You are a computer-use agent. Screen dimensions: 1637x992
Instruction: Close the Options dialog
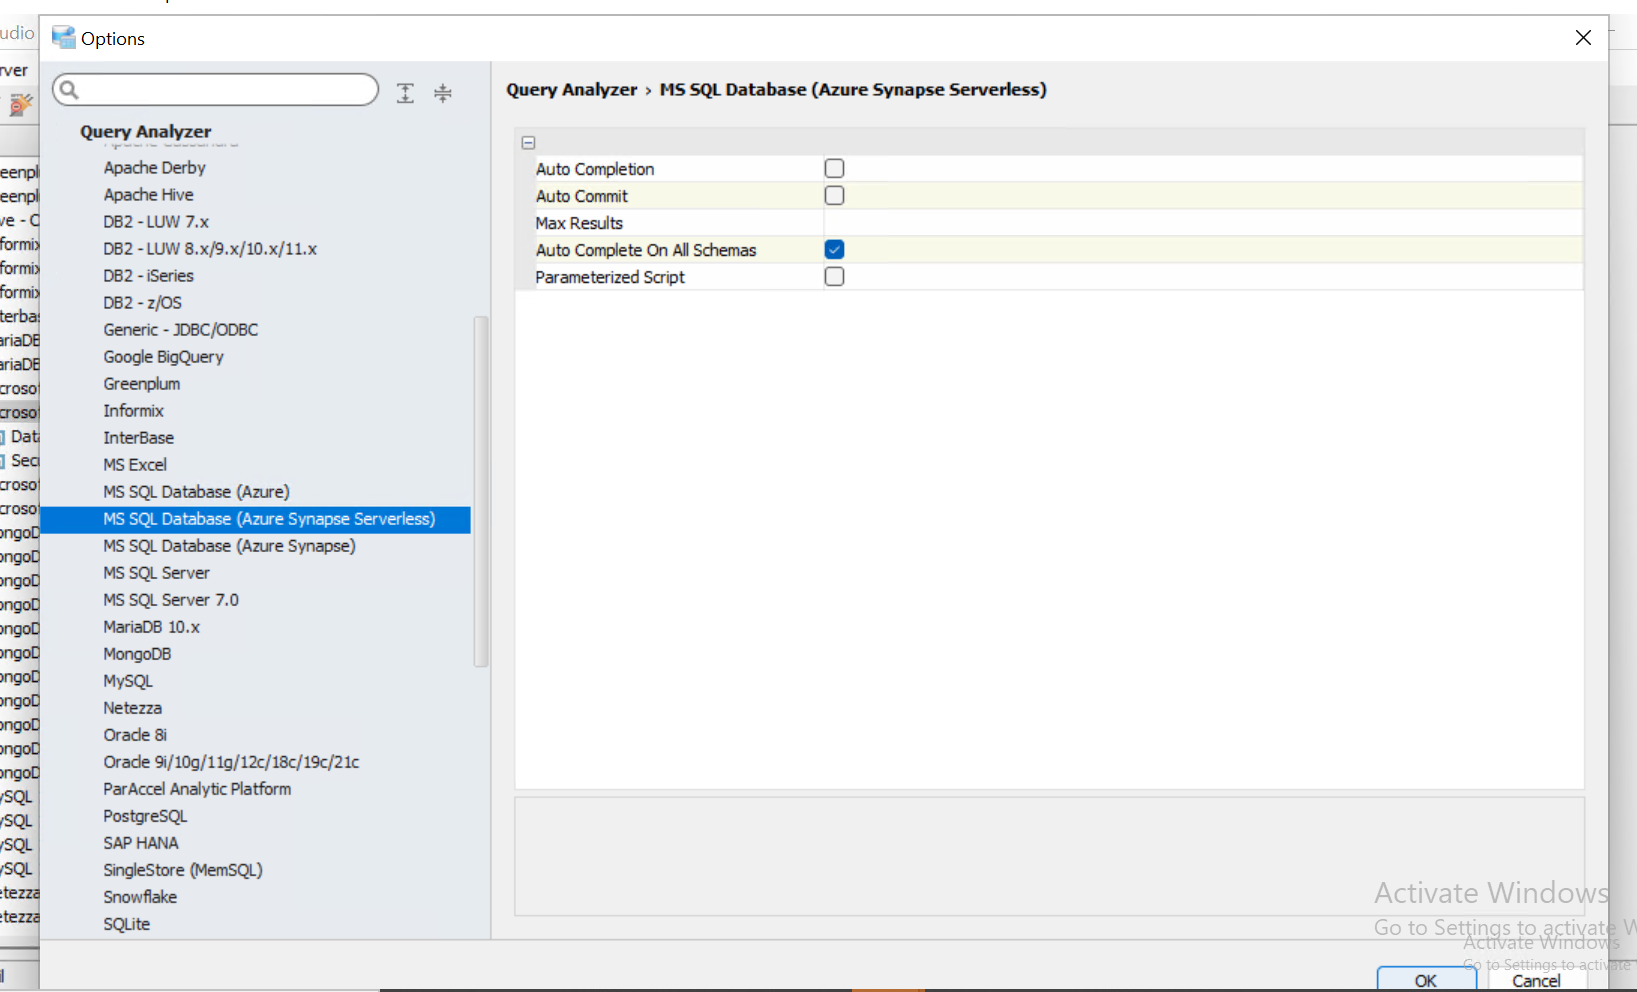coord(1583,38)
